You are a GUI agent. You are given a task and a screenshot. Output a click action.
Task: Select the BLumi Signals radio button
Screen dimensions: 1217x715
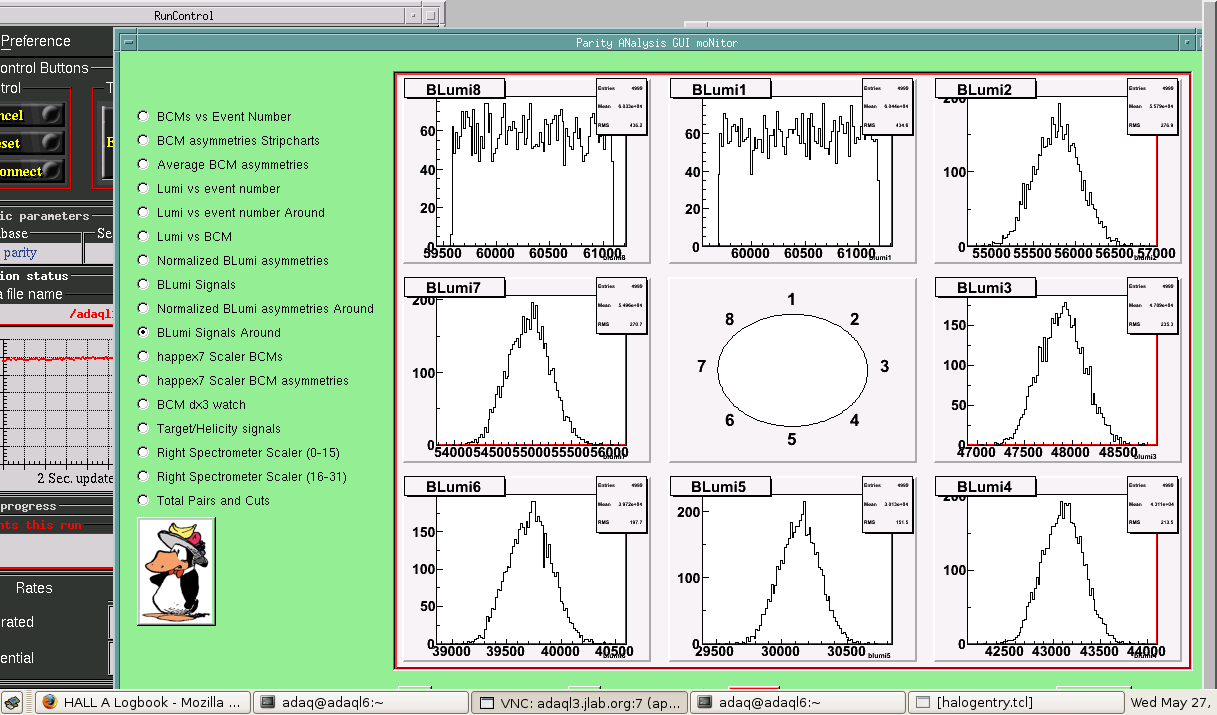coord(144,285)
